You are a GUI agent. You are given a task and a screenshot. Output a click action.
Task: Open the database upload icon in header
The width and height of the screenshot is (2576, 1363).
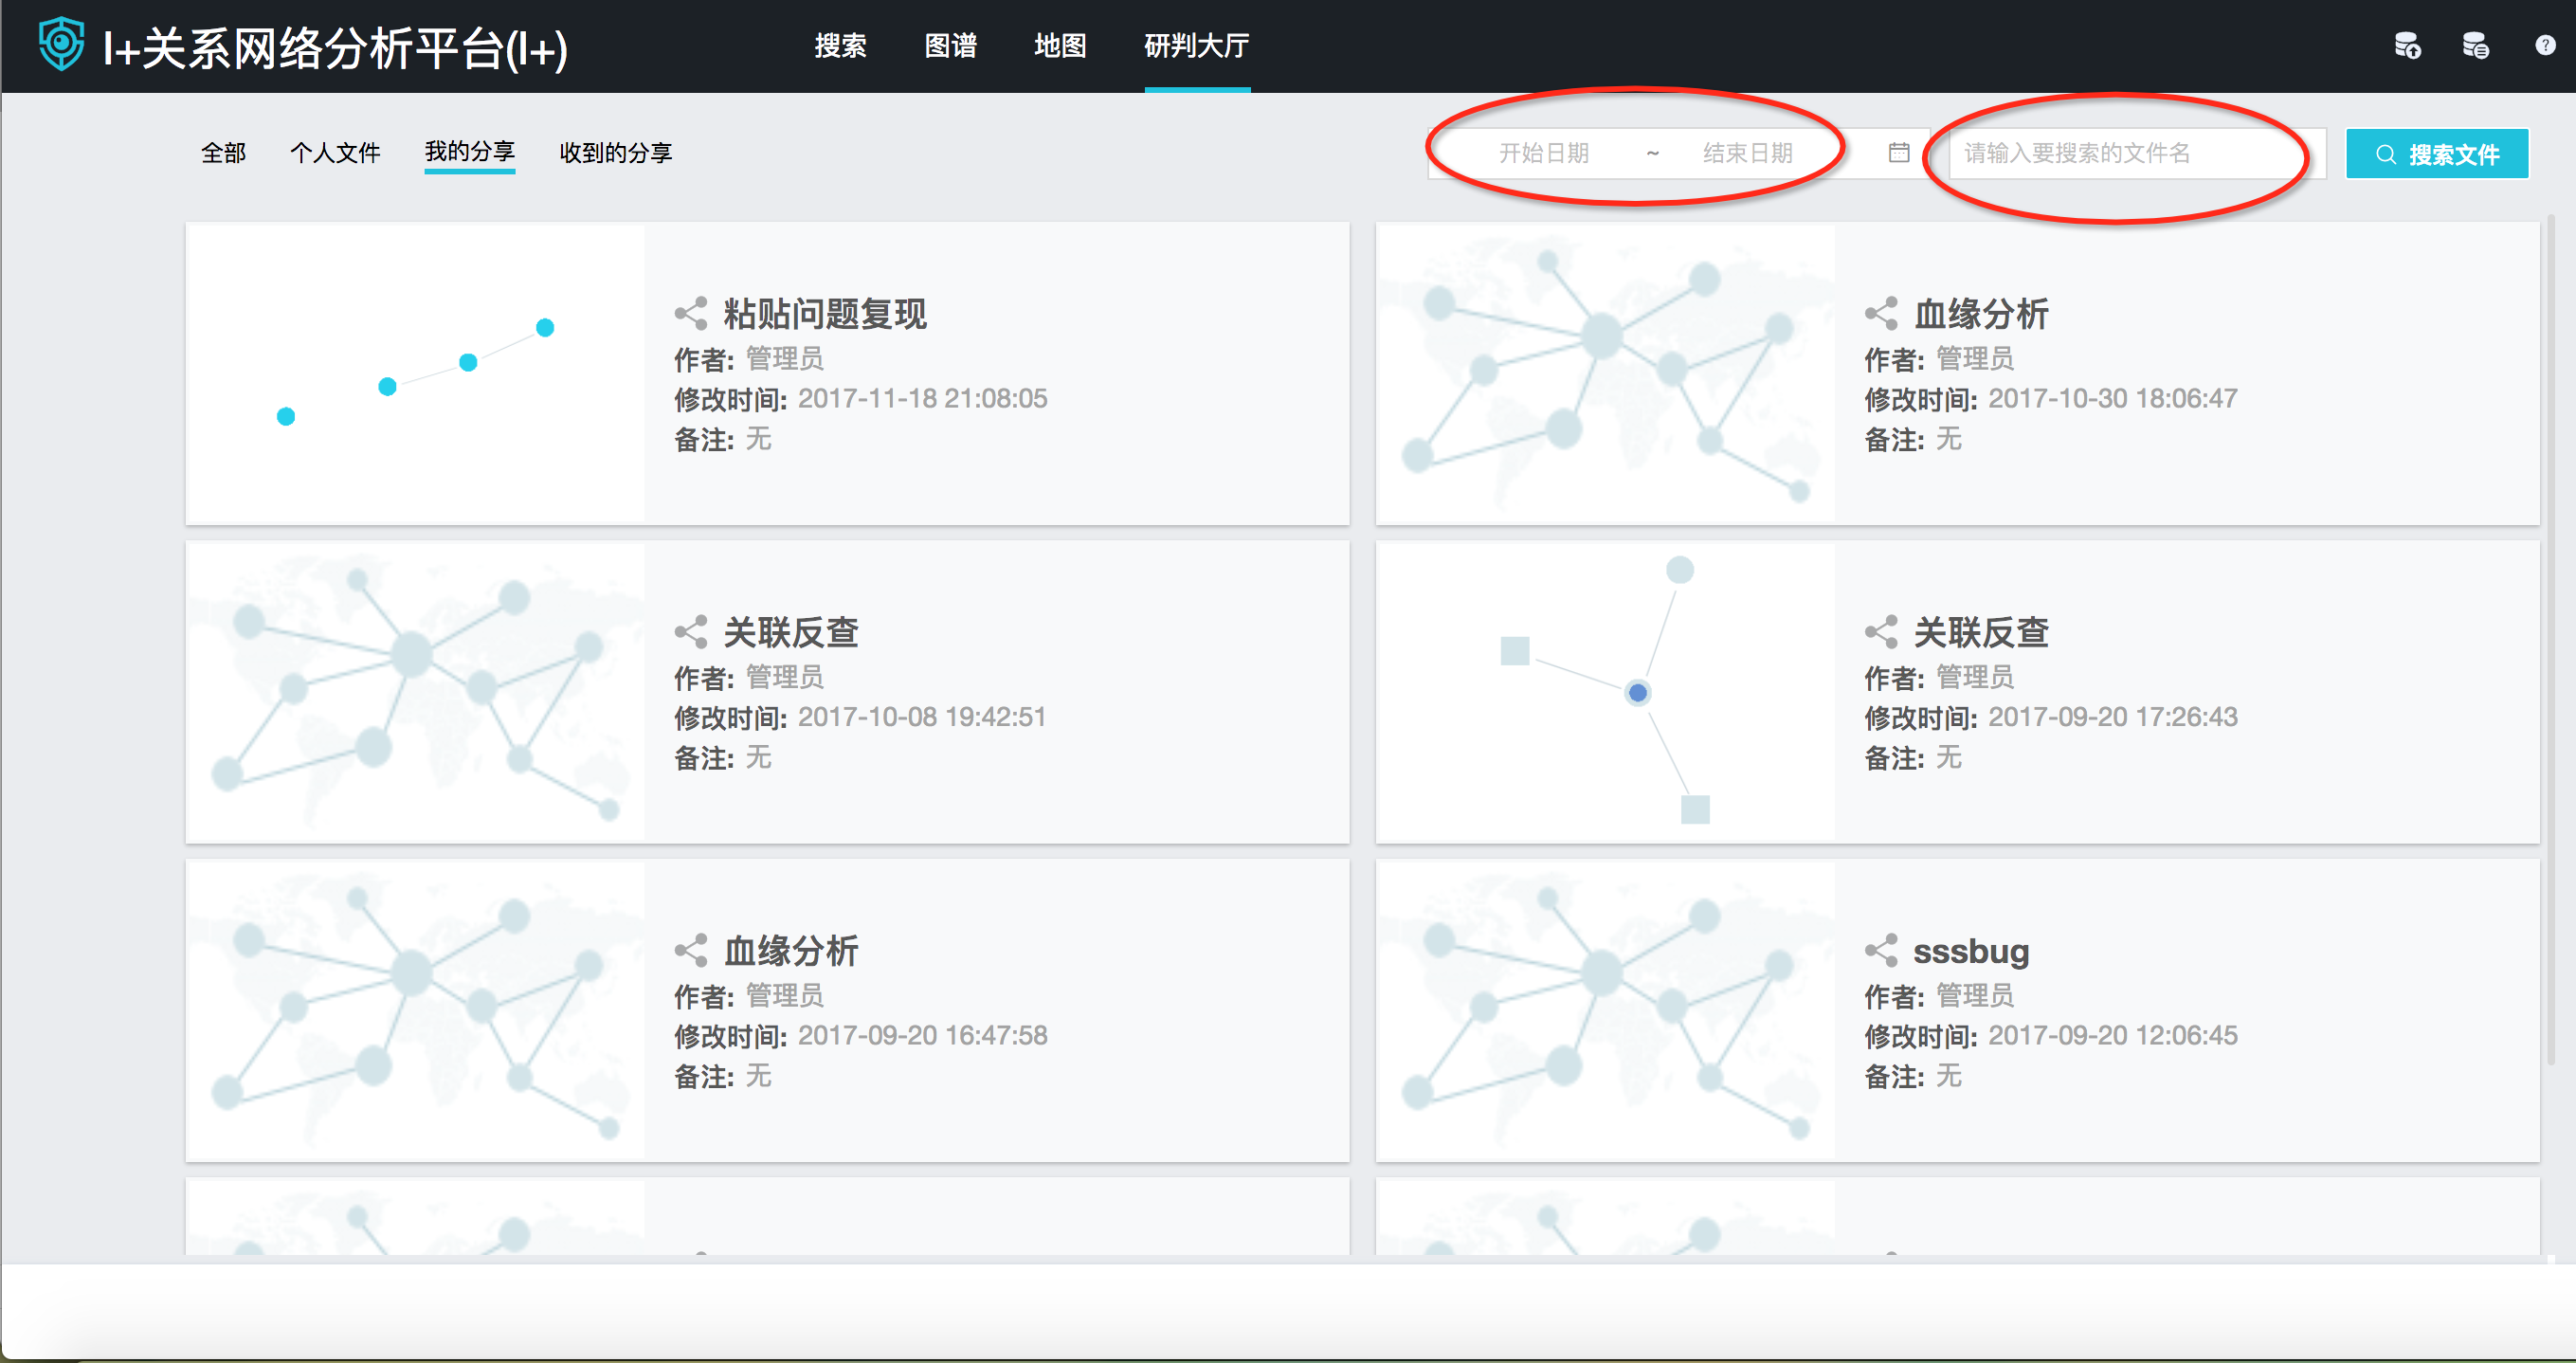[x=2407, y=46]
